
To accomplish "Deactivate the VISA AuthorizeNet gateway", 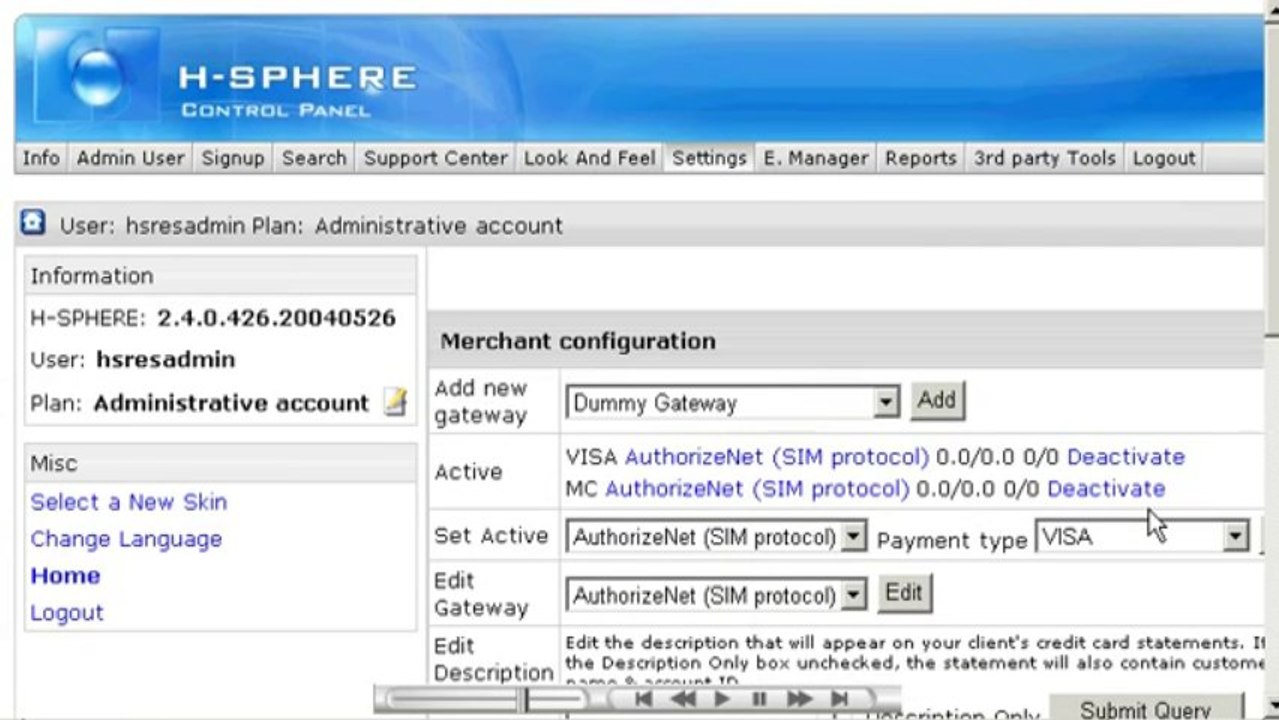I will pos(1126,457).
